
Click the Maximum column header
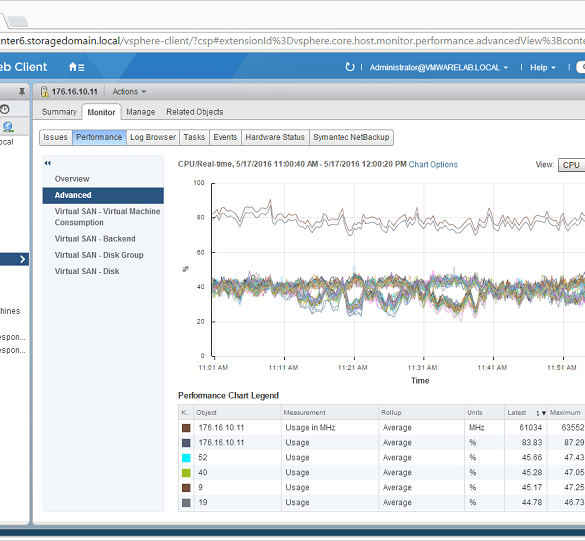pos(566,412)
